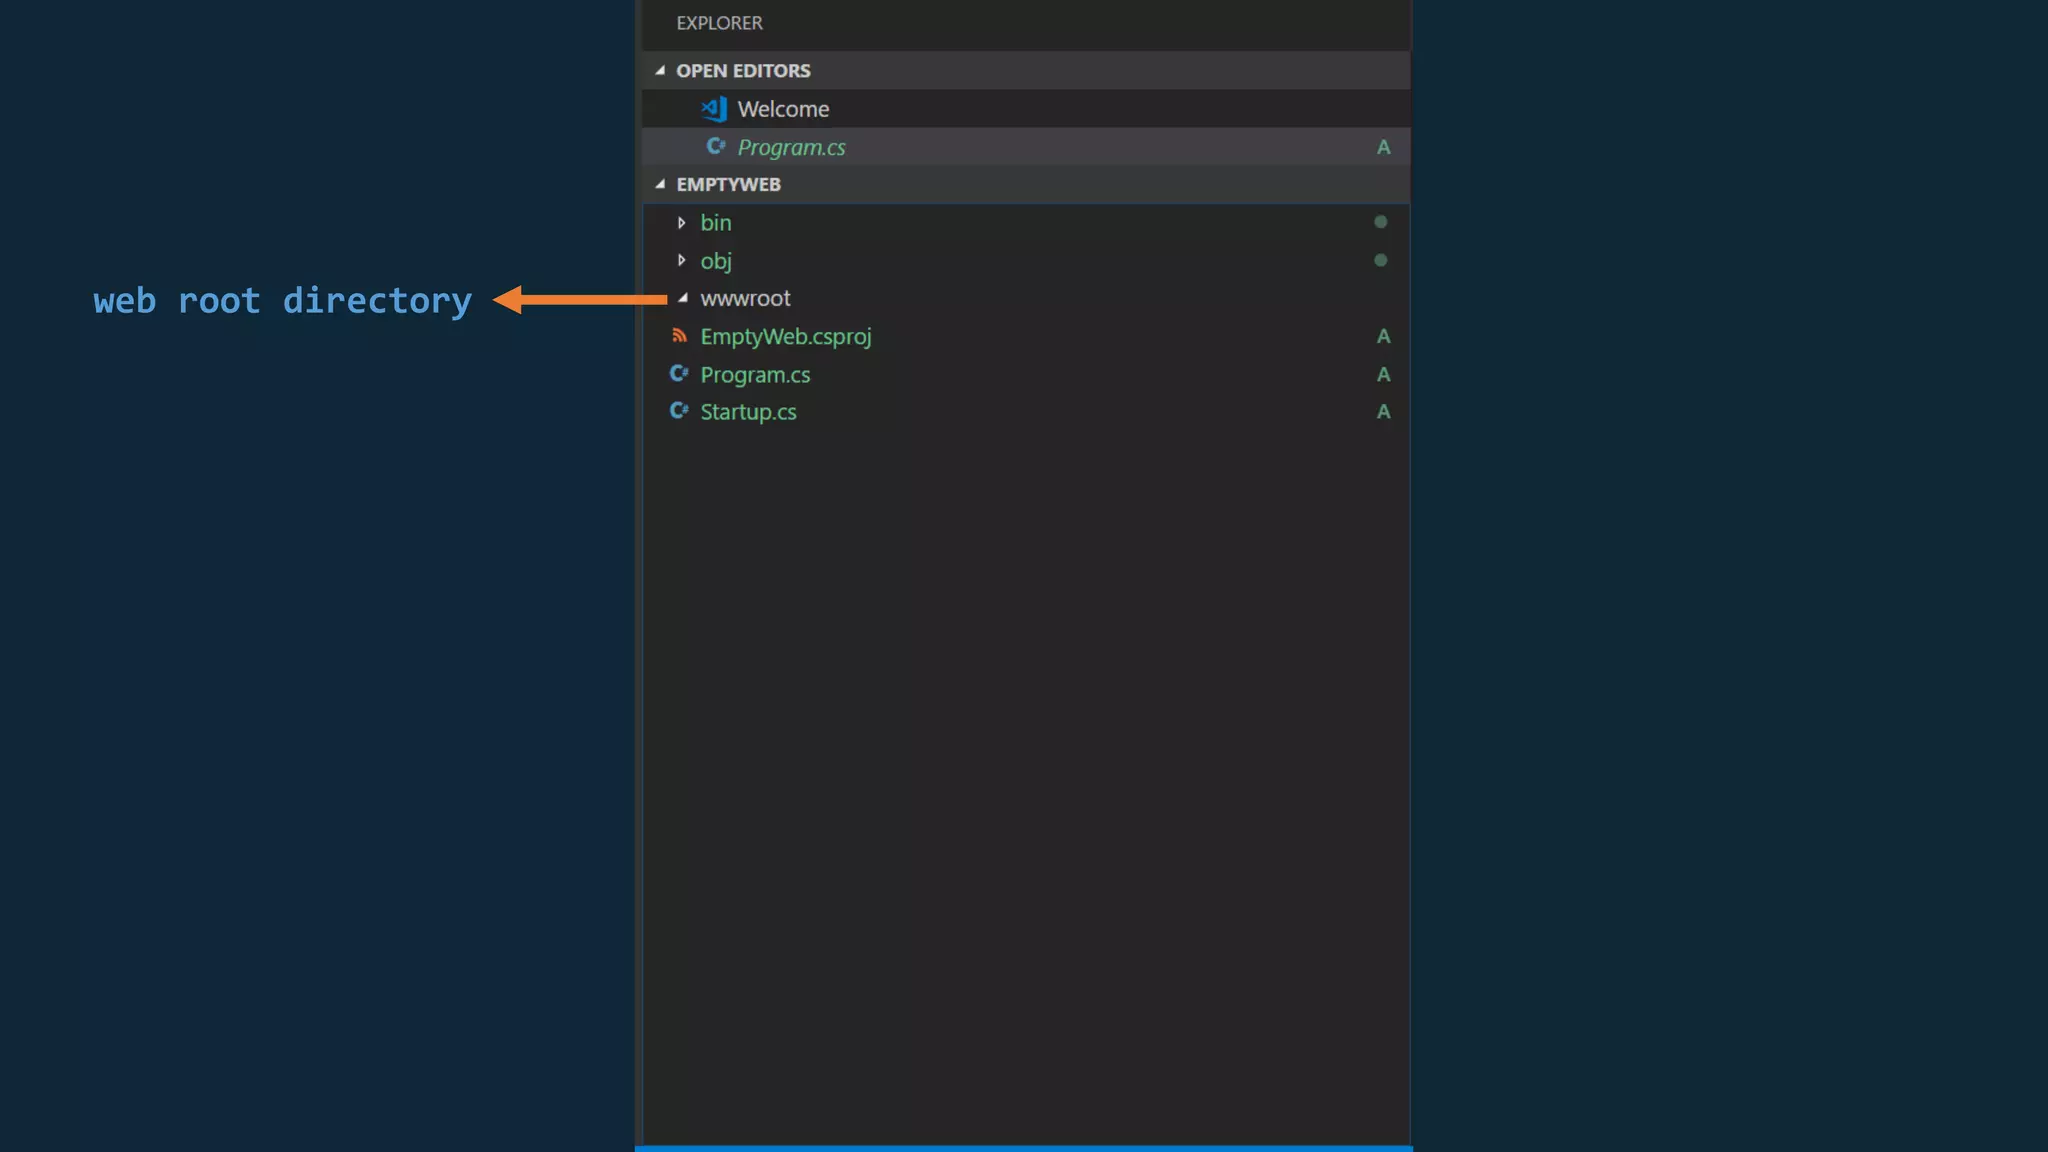Open the Welcome editor entry

(x=783, y=109)
